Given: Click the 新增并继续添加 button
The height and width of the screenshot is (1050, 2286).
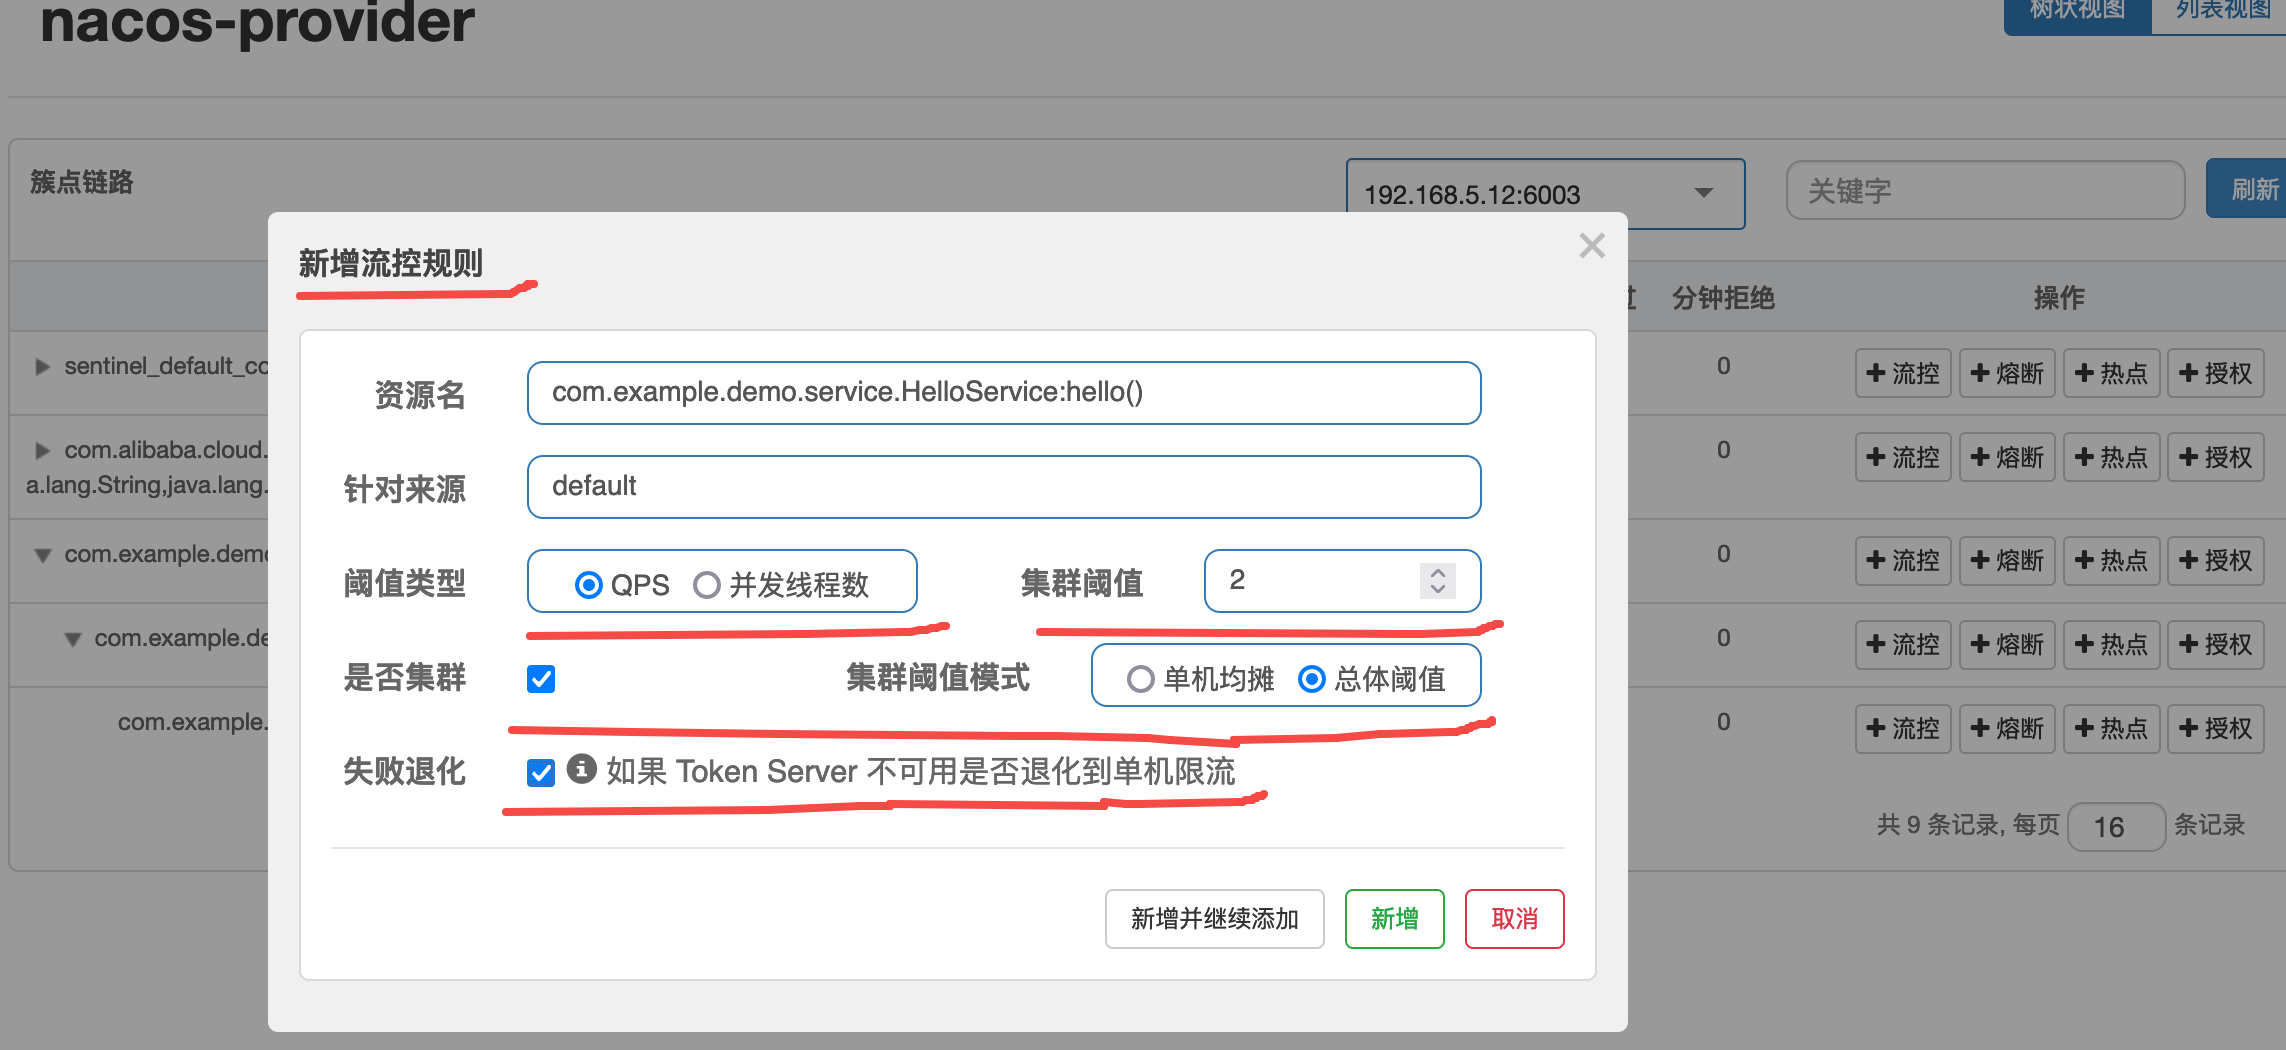Looking at the screenshot, I should click(x=1214, y=918).
